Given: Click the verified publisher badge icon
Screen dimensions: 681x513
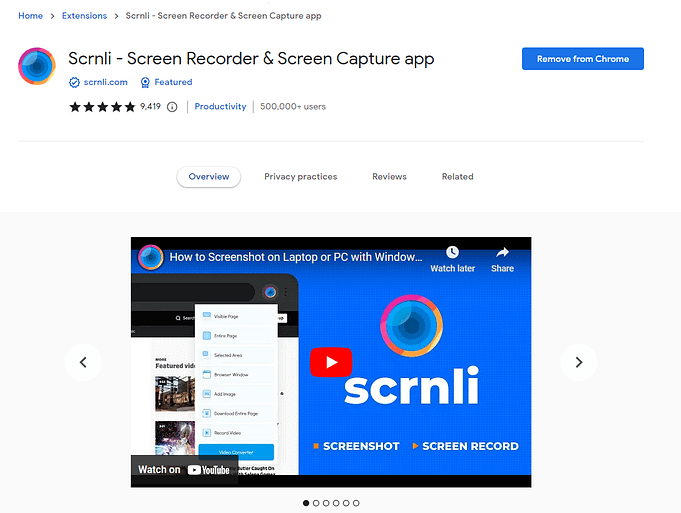Looking at the screenshot, I should tap(74, 83).
